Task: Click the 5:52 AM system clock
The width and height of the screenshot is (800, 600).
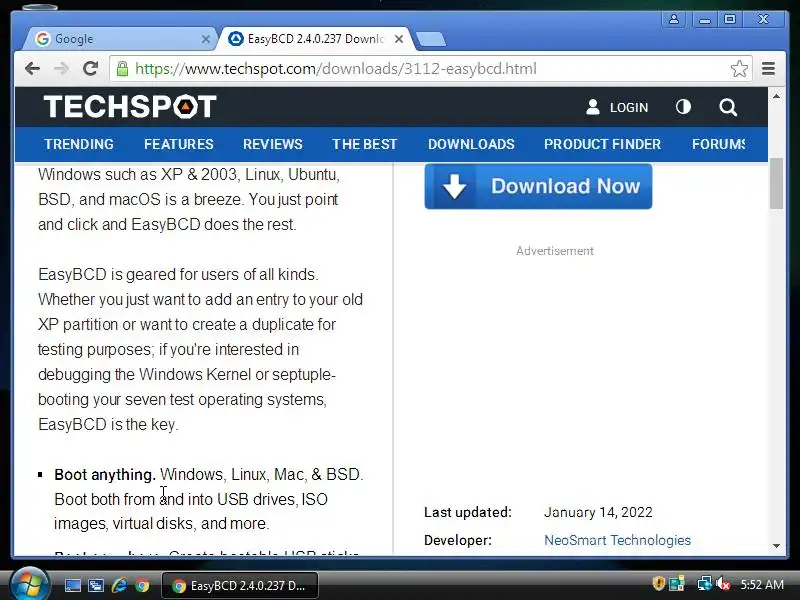Action: point(762,584)
